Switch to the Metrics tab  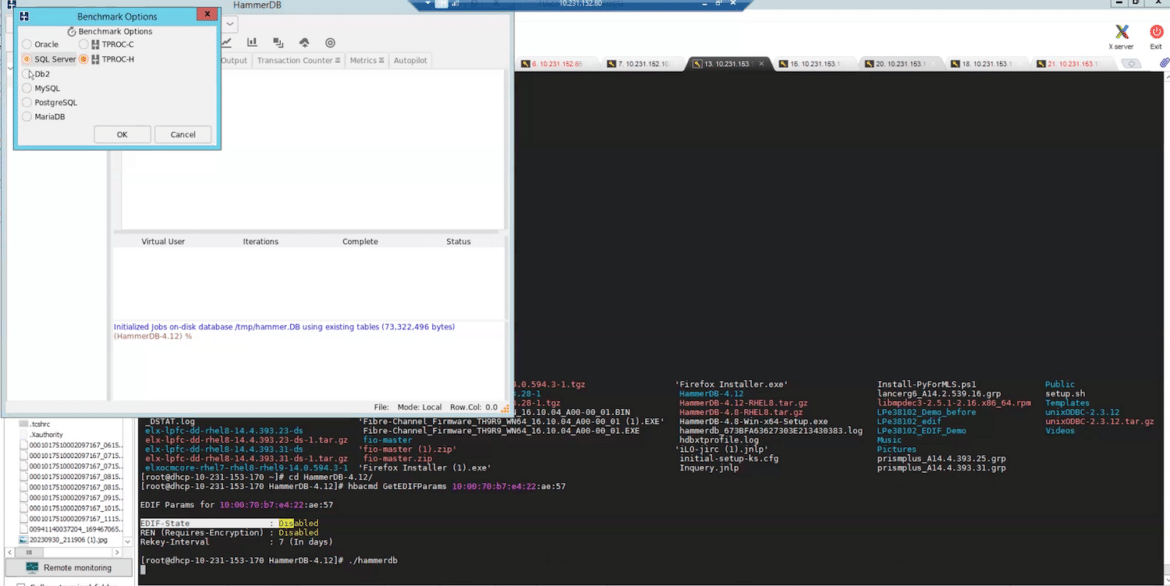[367, 60]
